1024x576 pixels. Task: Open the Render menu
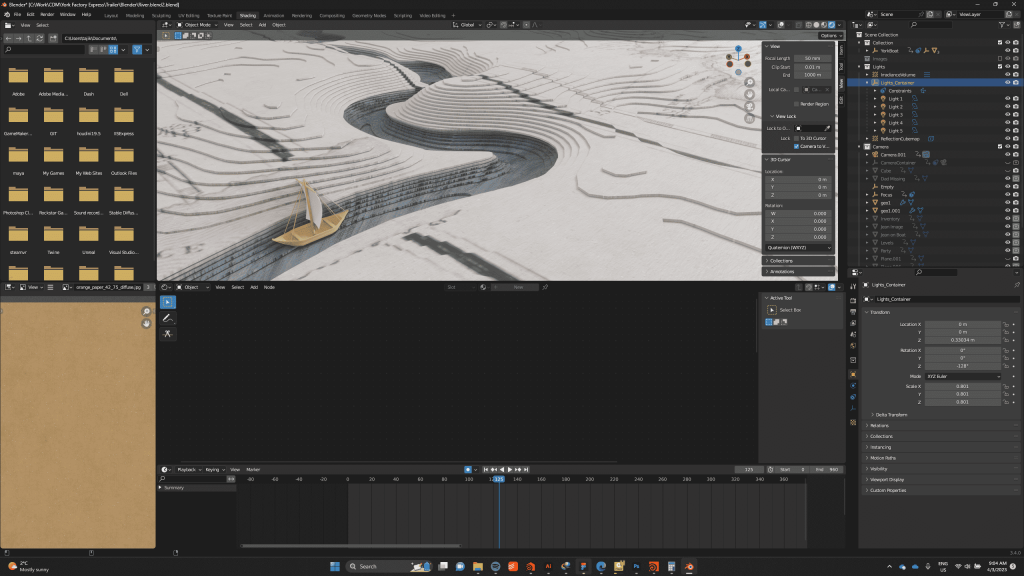[x=47, y=14]
